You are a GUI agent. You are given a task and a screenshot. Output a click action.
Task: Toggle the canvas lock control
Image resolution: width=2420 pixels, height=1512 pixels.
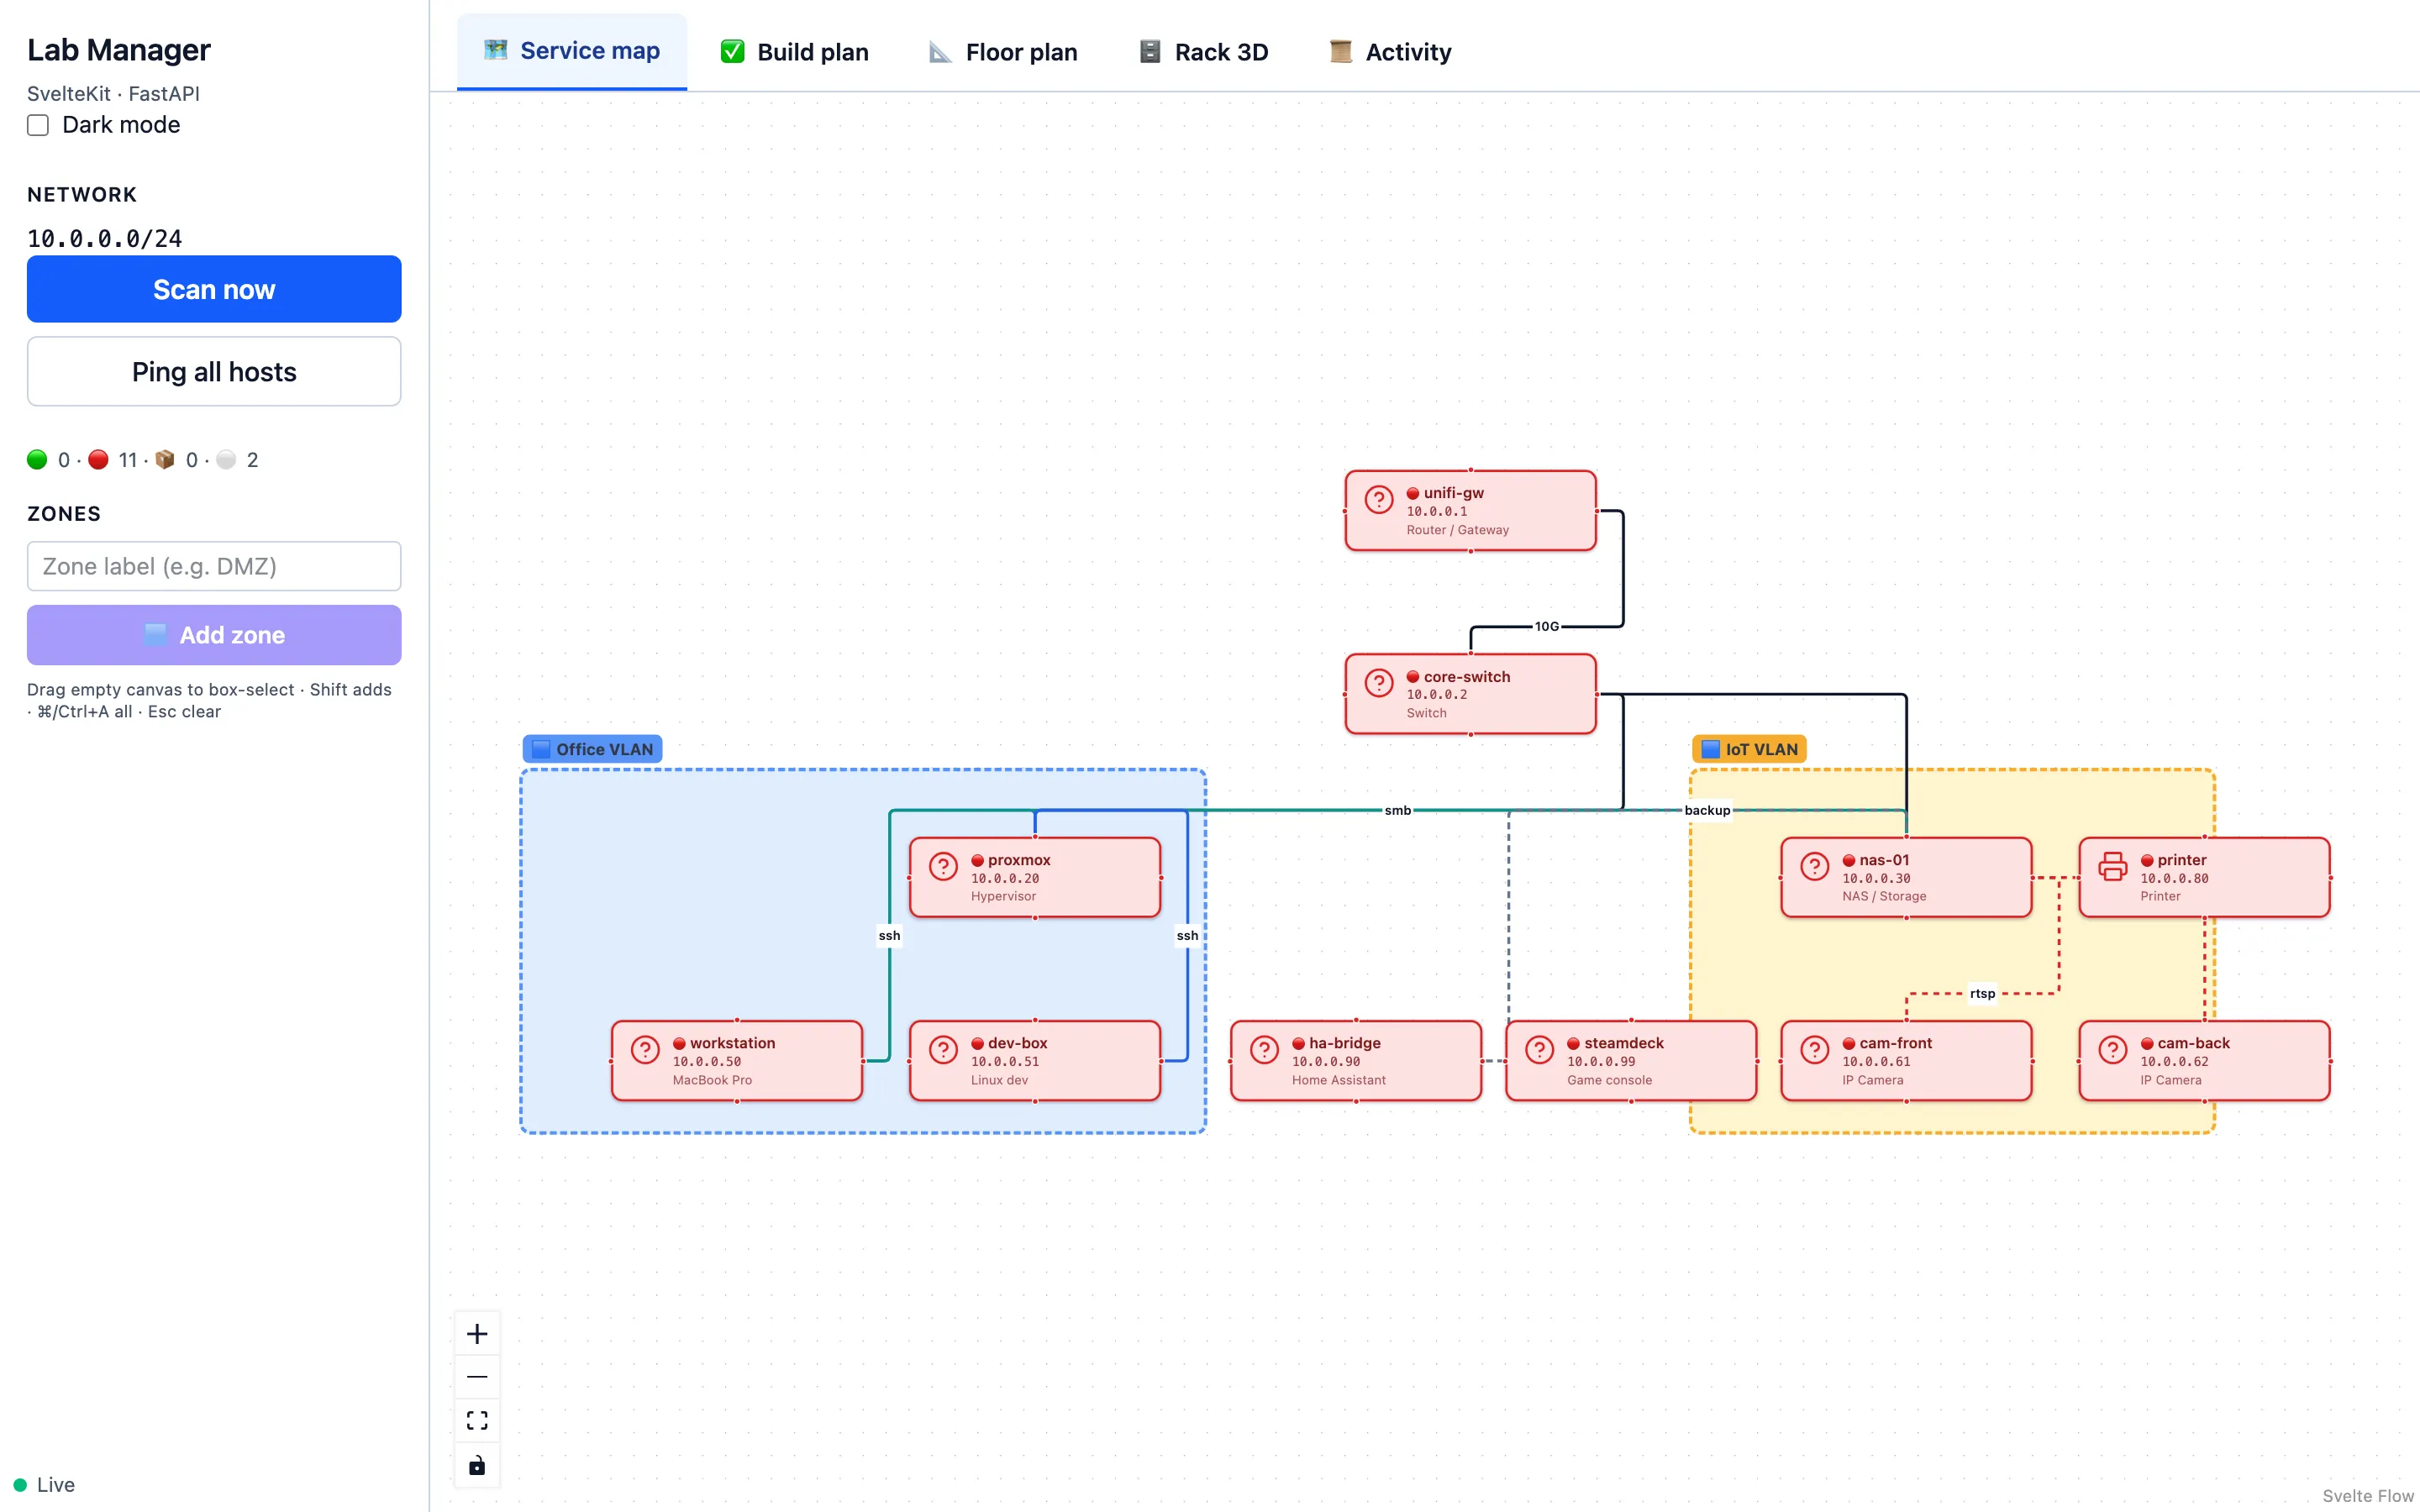(x=477, y=1465)
